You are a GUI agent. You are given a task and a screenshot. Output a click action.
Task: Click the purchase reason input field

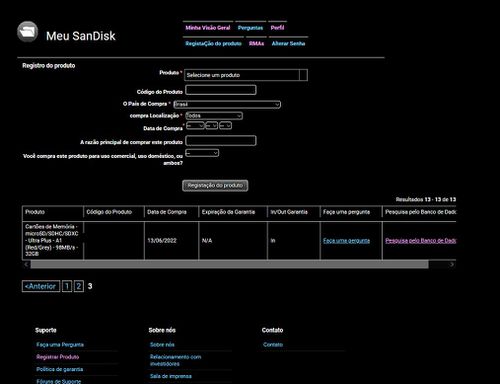click(x=221, y=141)
